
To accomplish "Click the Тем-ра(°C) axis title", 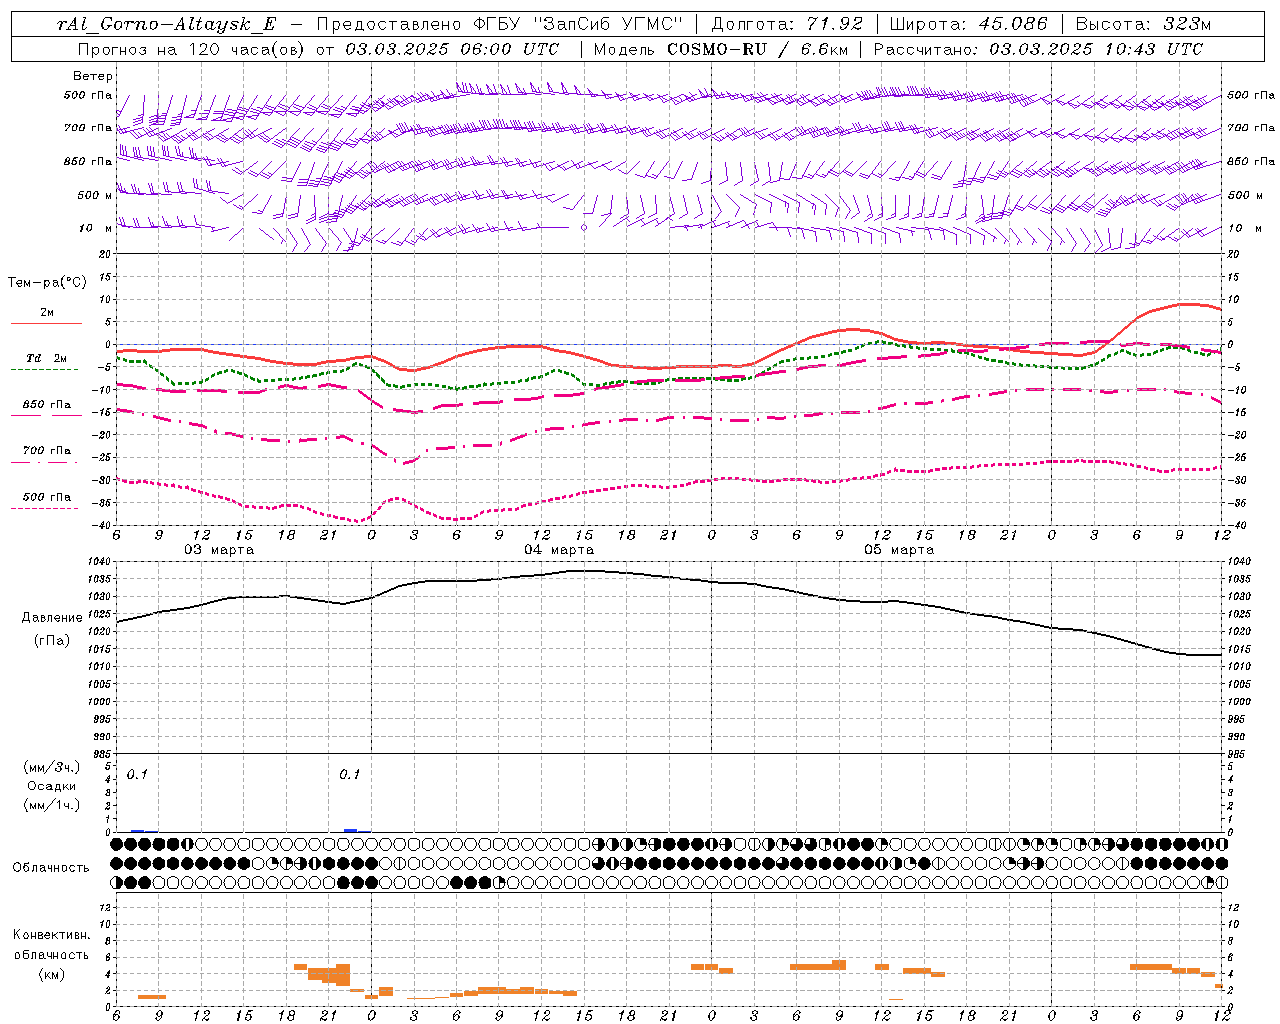I will click(x=47, y=283).
